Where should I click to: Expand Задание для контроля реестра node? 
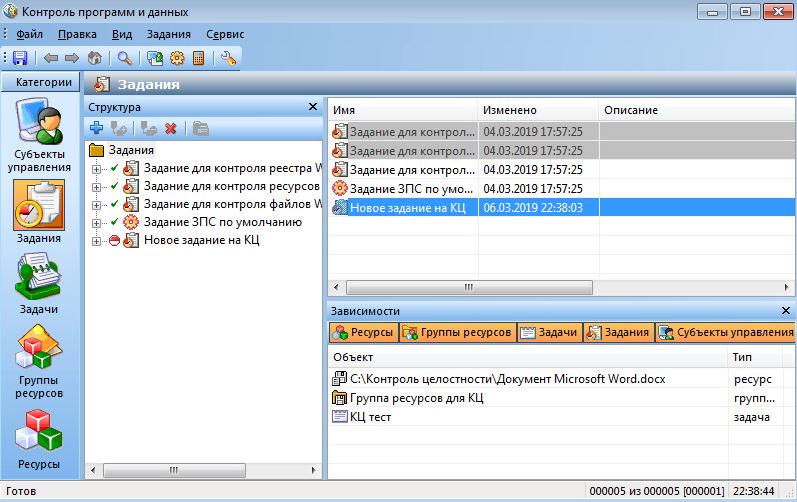click(96, 169)
